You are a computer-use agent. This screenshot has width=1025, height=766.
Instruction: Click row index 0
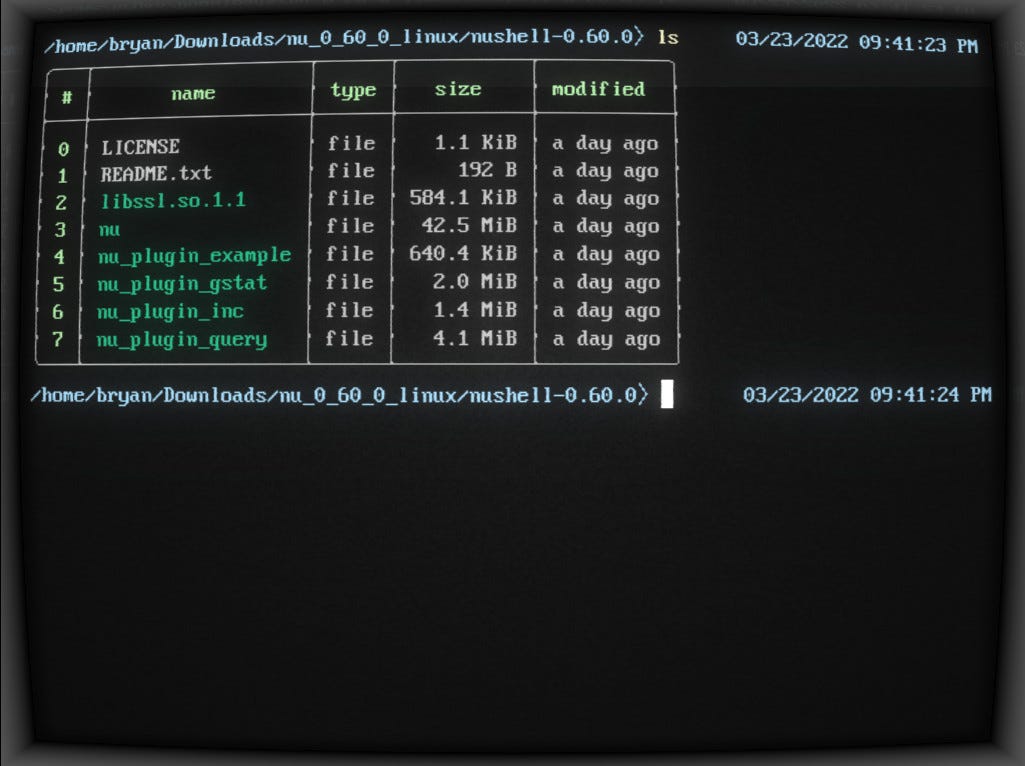click(63, 150)
